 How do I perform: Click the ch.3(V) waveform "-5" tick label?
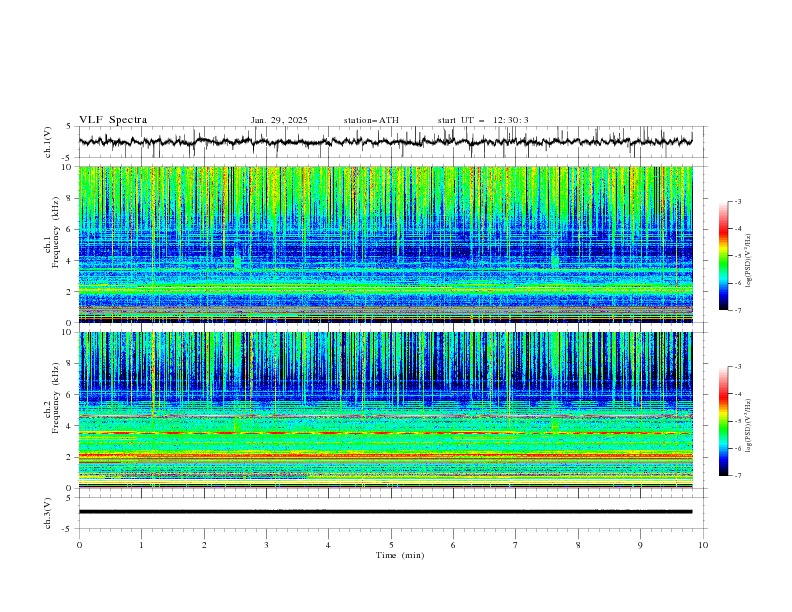point(68,529)
